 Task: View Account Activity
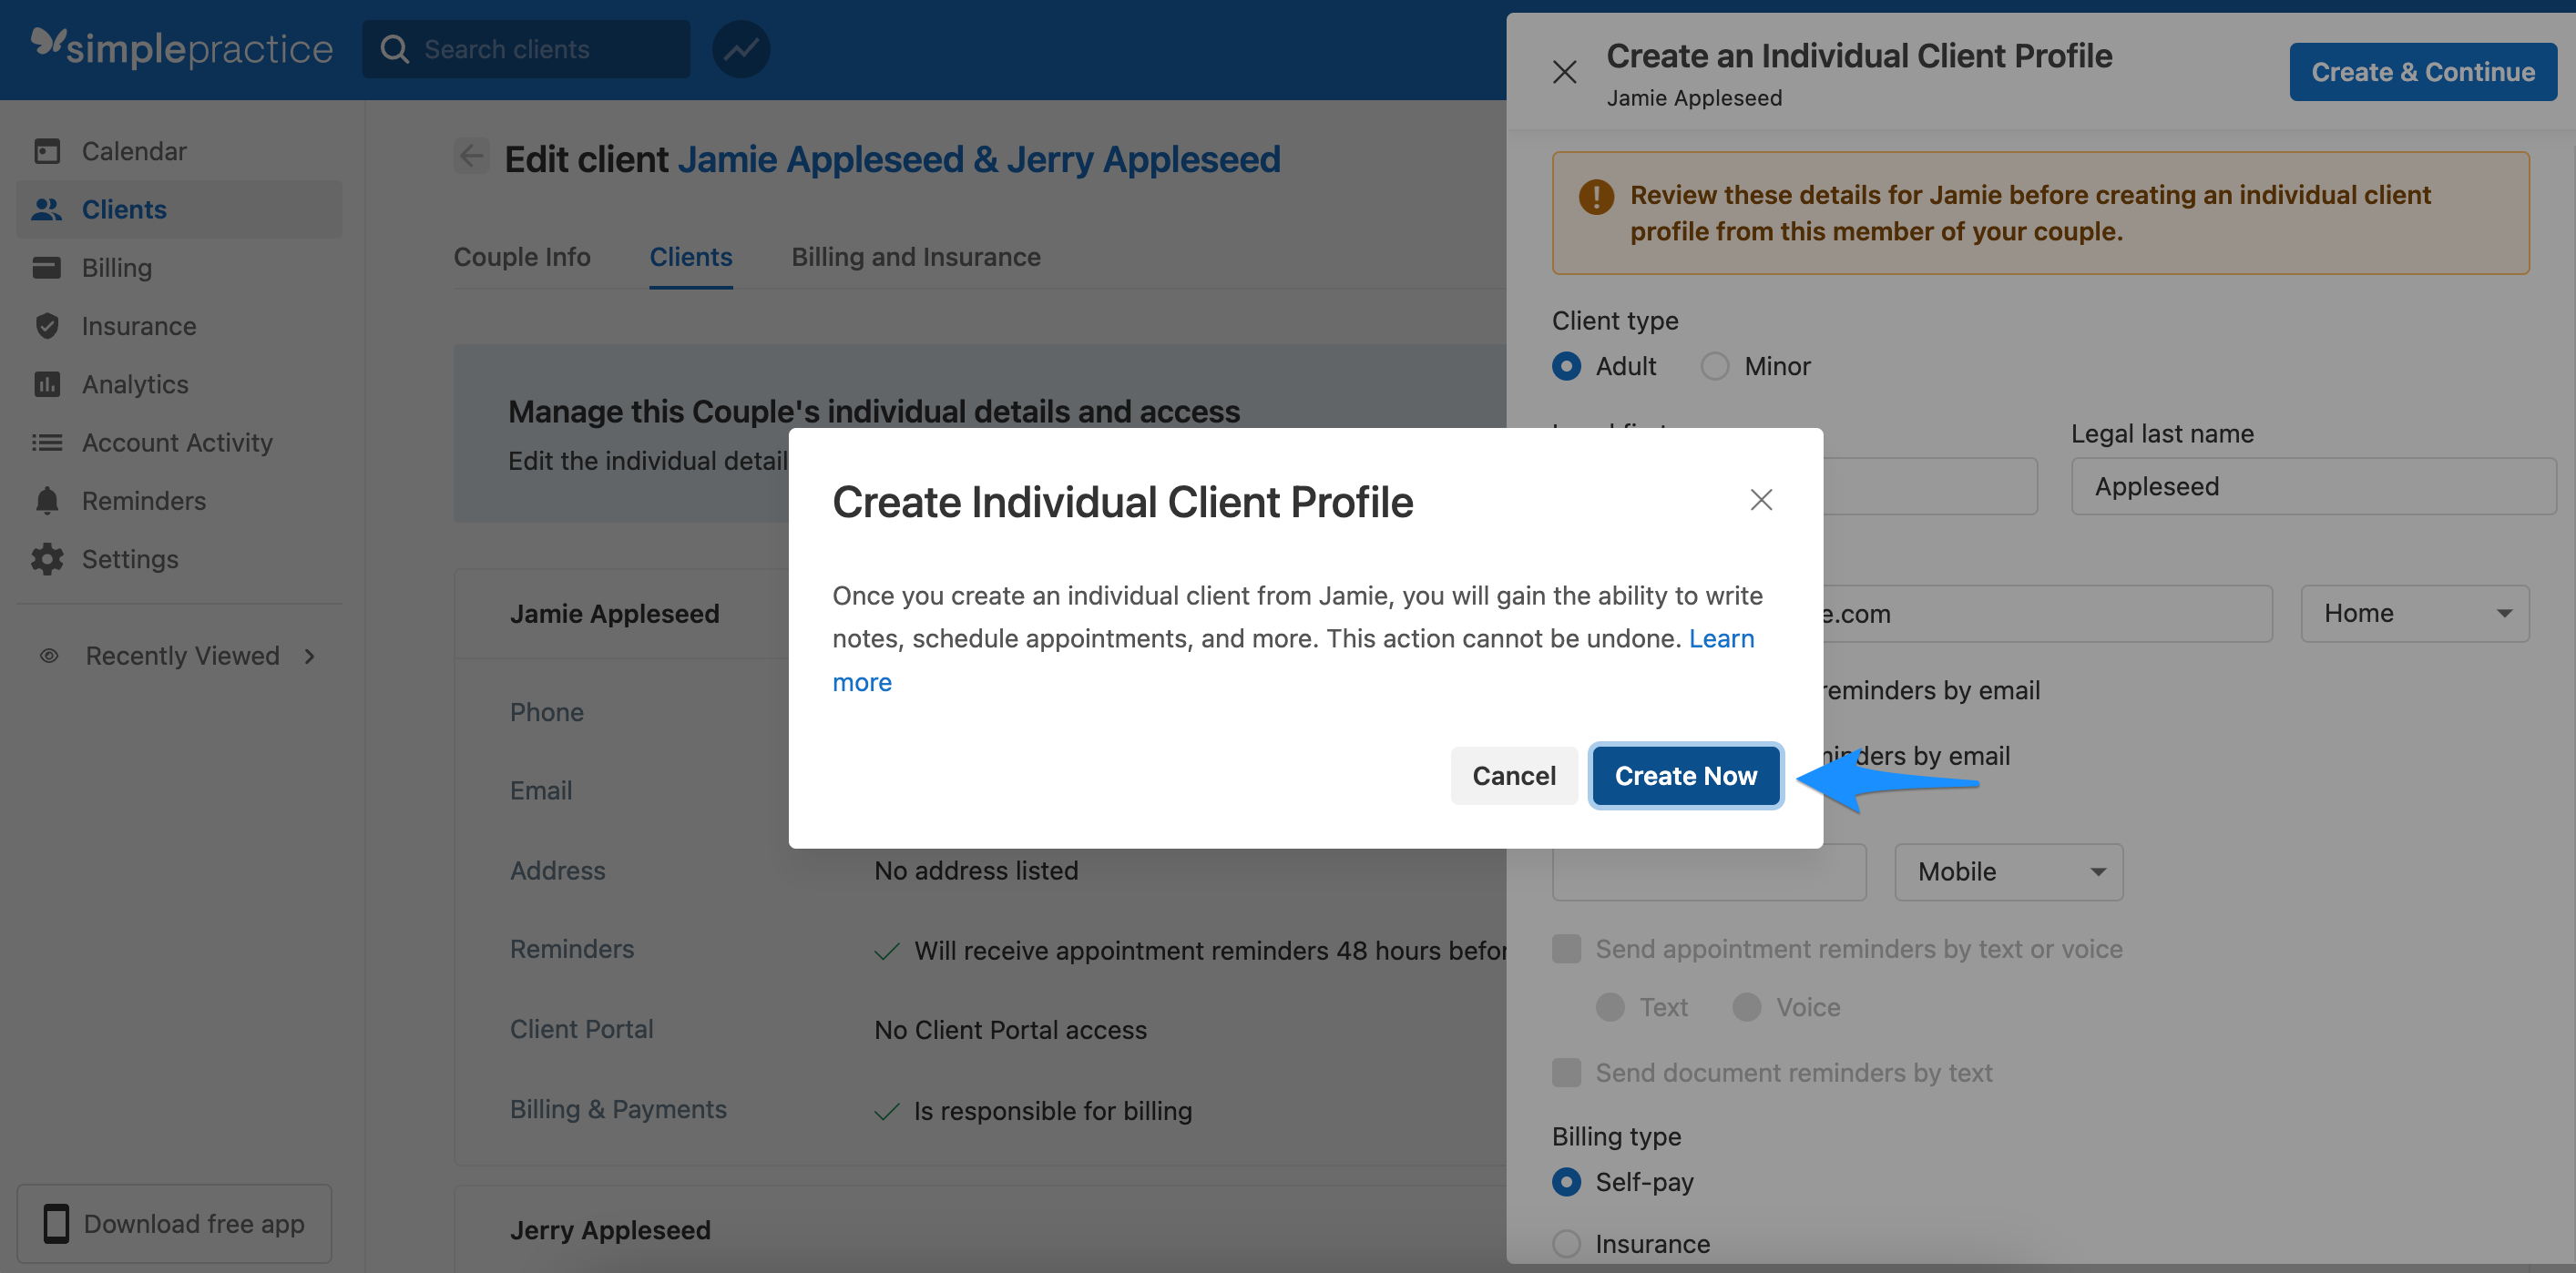[177, 442]
